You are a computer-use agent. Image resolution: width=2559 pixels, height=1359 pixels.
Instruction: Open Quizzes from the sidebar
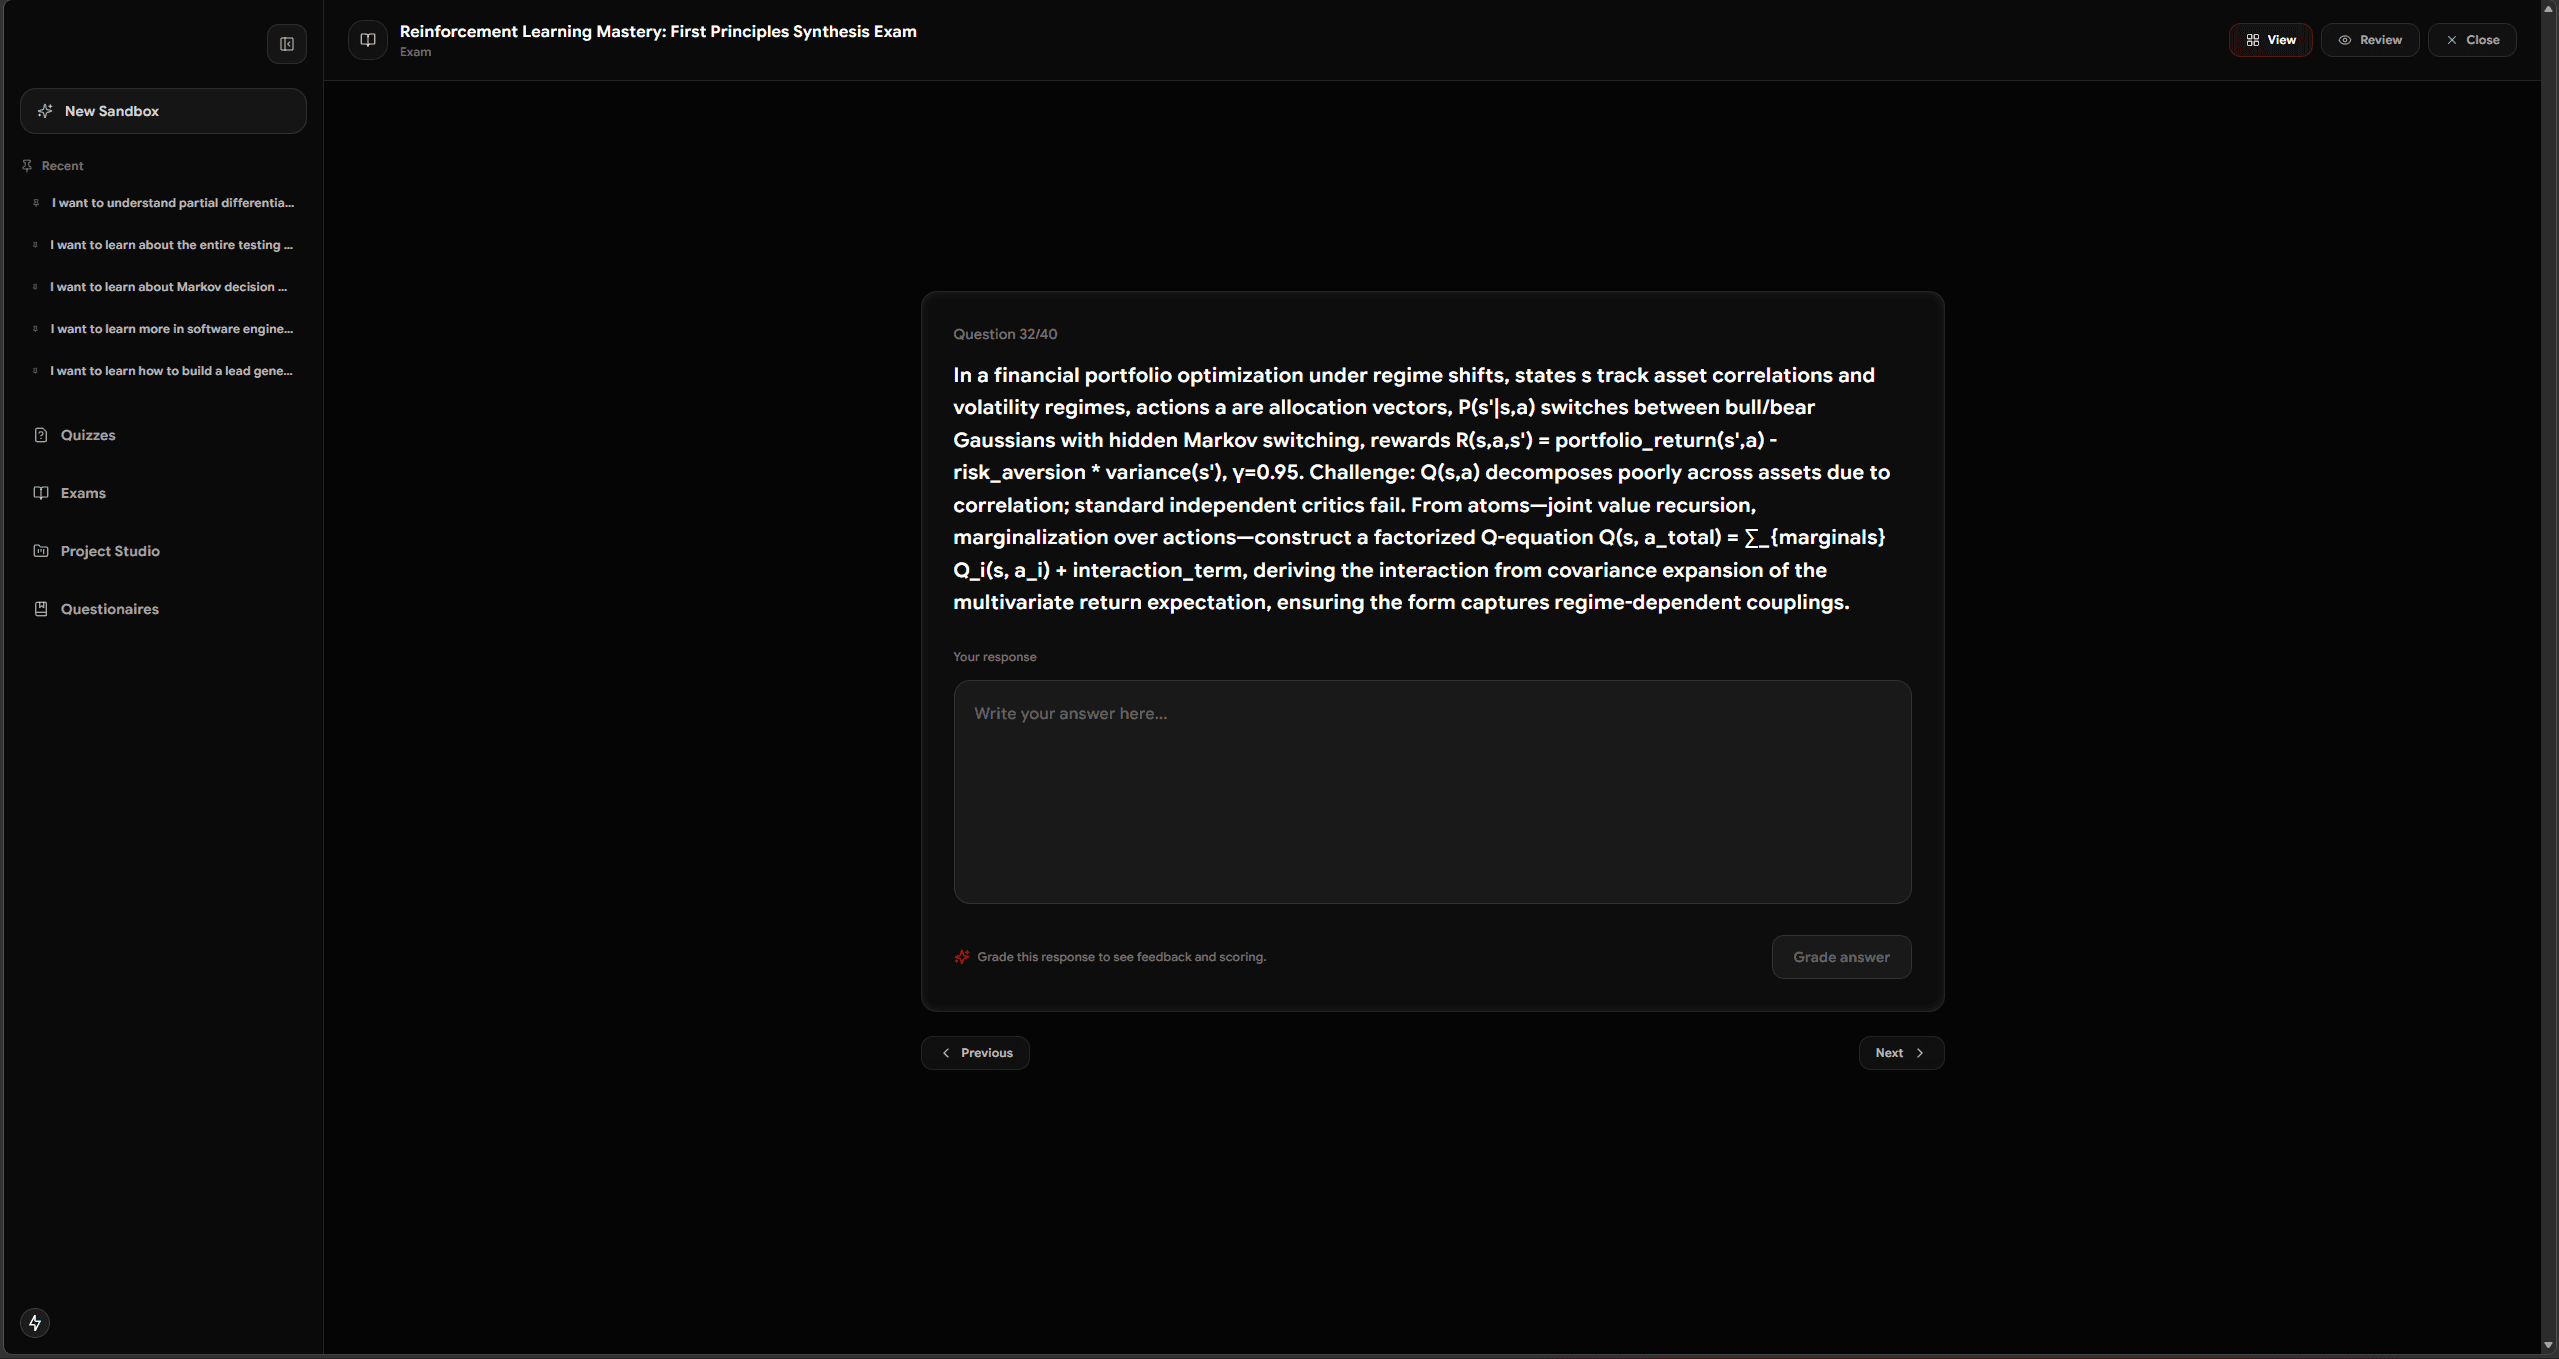click(x=88, y=435)
